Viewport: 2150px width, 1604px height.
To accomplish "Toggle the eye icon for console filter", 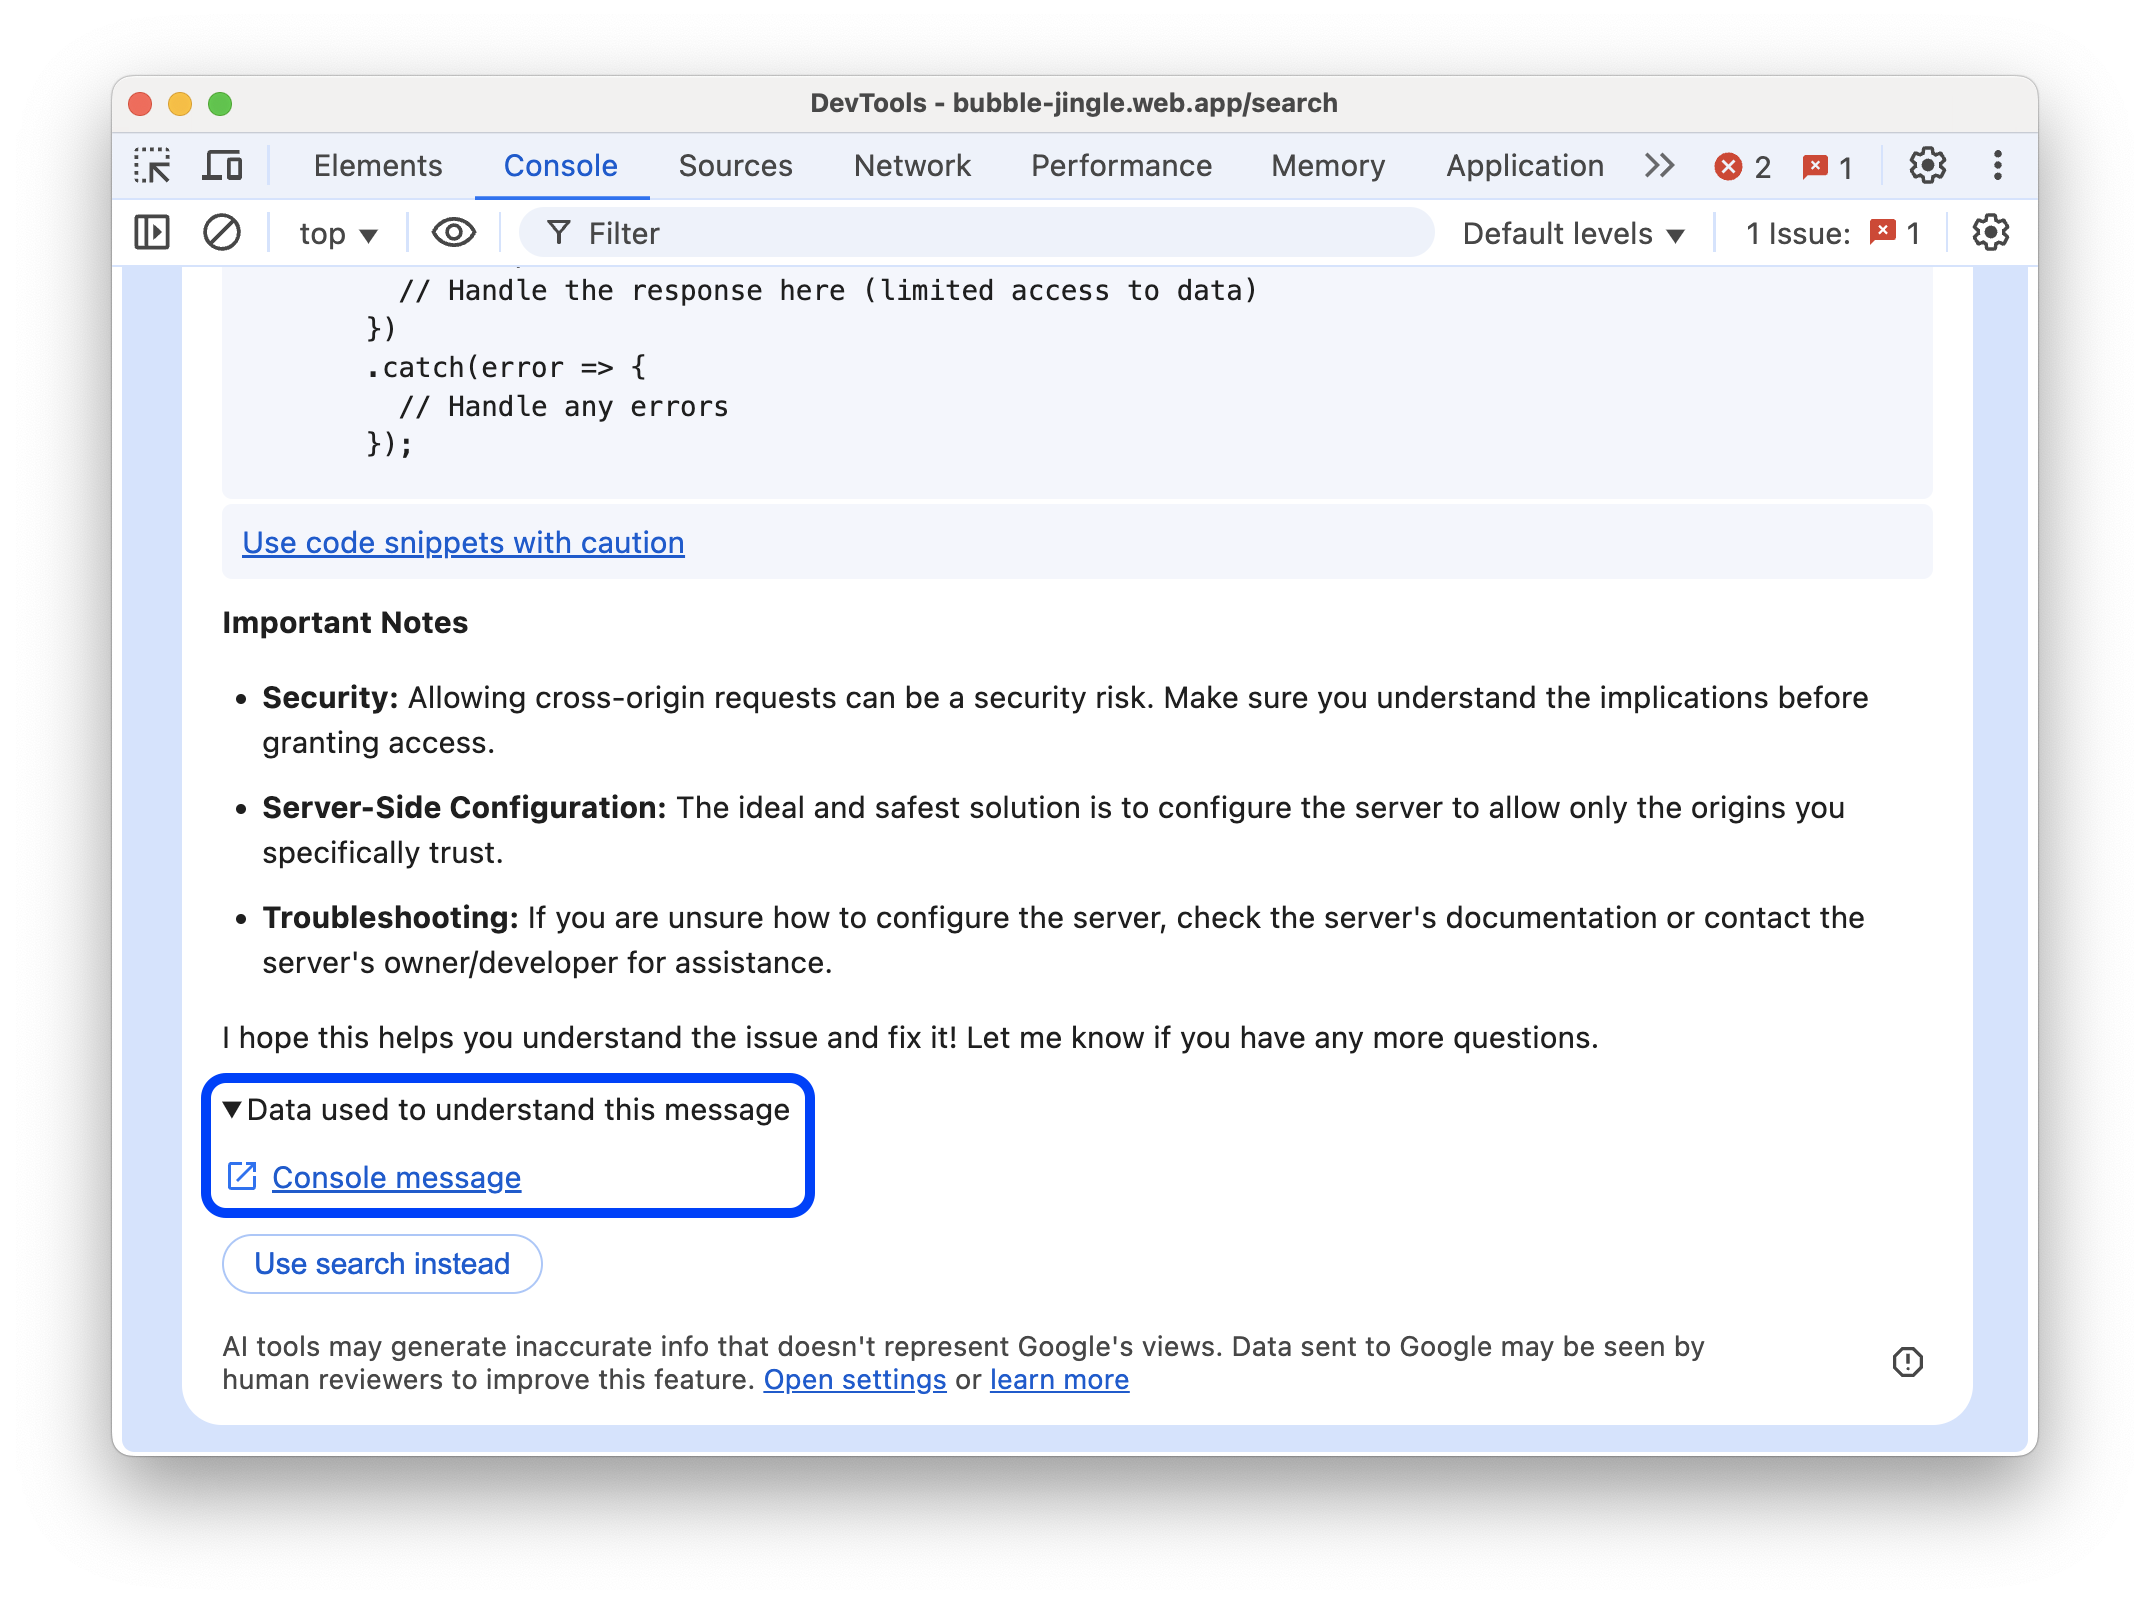I will click(x=453, y=233).
